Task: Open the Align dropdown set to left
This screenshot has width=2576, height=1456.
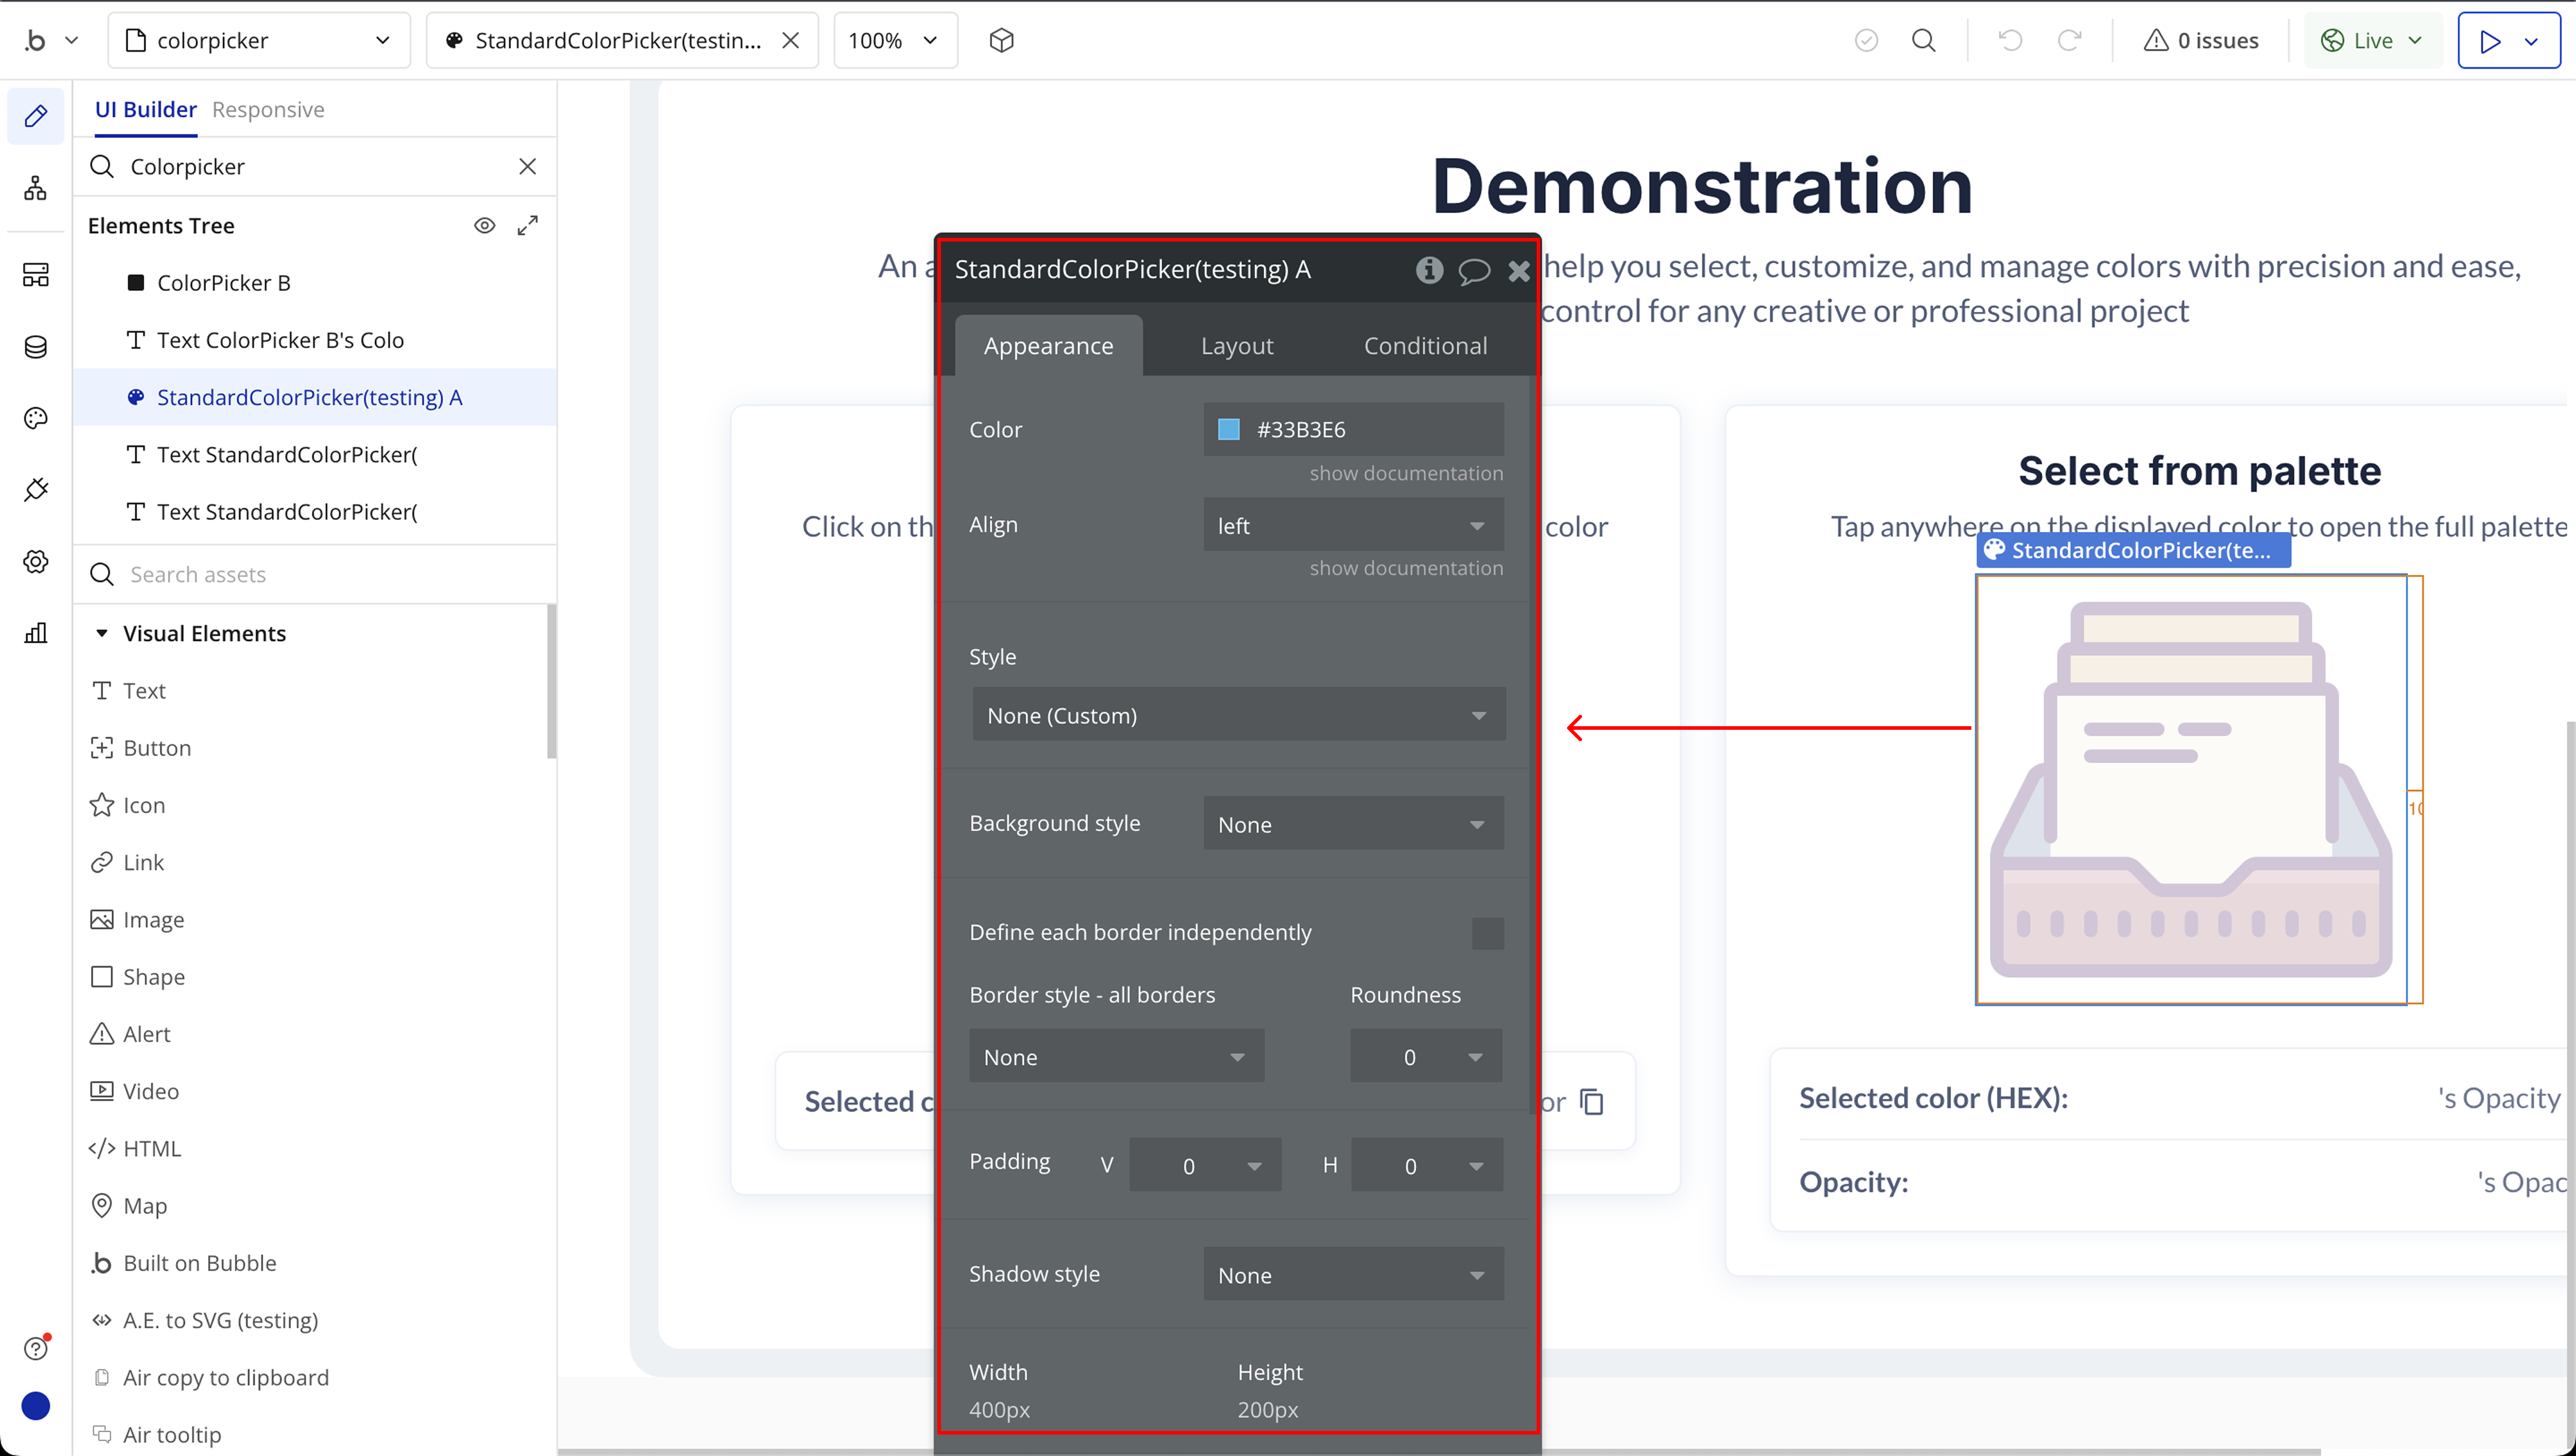Action: pos(1352,526)
